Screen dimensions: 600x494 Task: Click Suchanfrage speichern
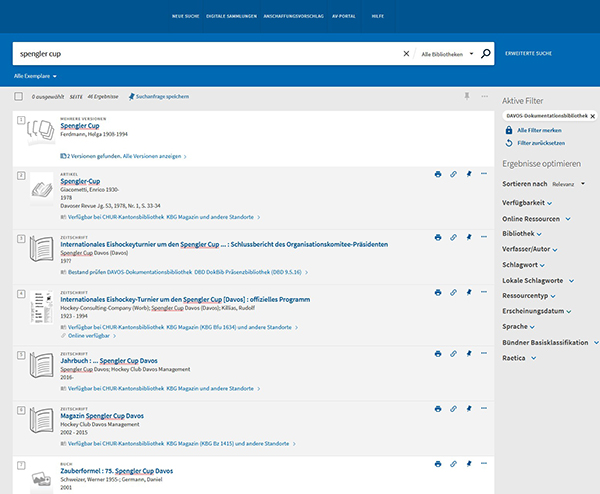click(x=158, y=96)
